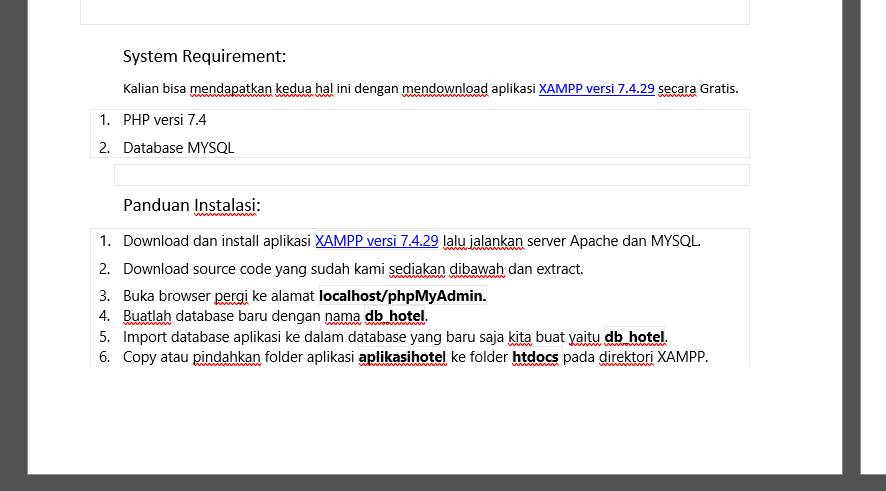The height and width of the screenshot is (491, 886).
Task: Open XAMPP versi 7.4.29 link in step 1
Action: (x=376, y=240)
